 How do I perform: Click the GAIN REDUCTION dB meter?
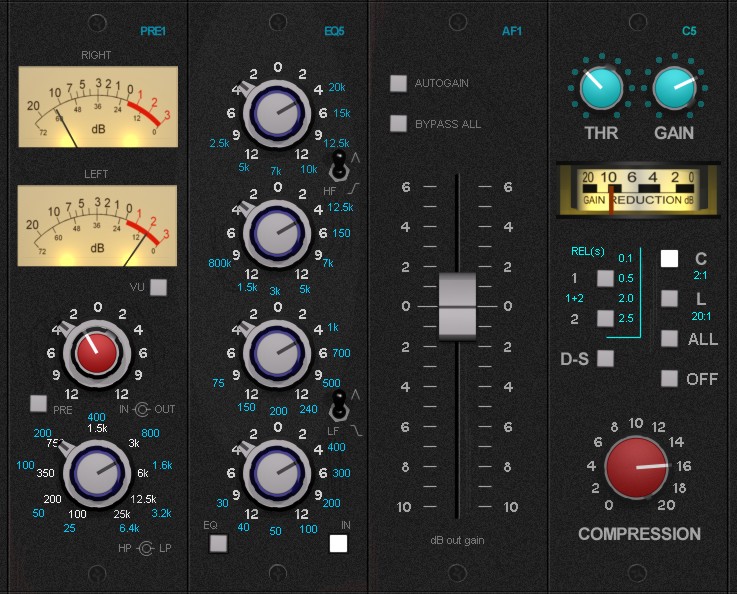(x=638, y=190)
